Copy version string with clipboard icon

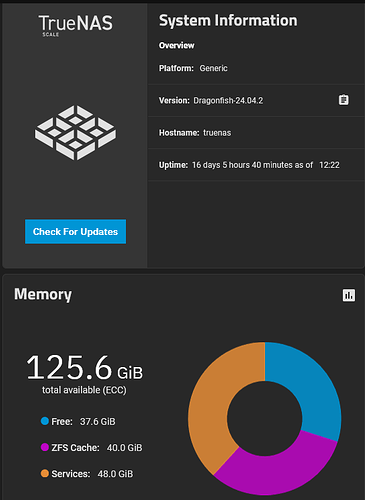(x=344, y=100)
